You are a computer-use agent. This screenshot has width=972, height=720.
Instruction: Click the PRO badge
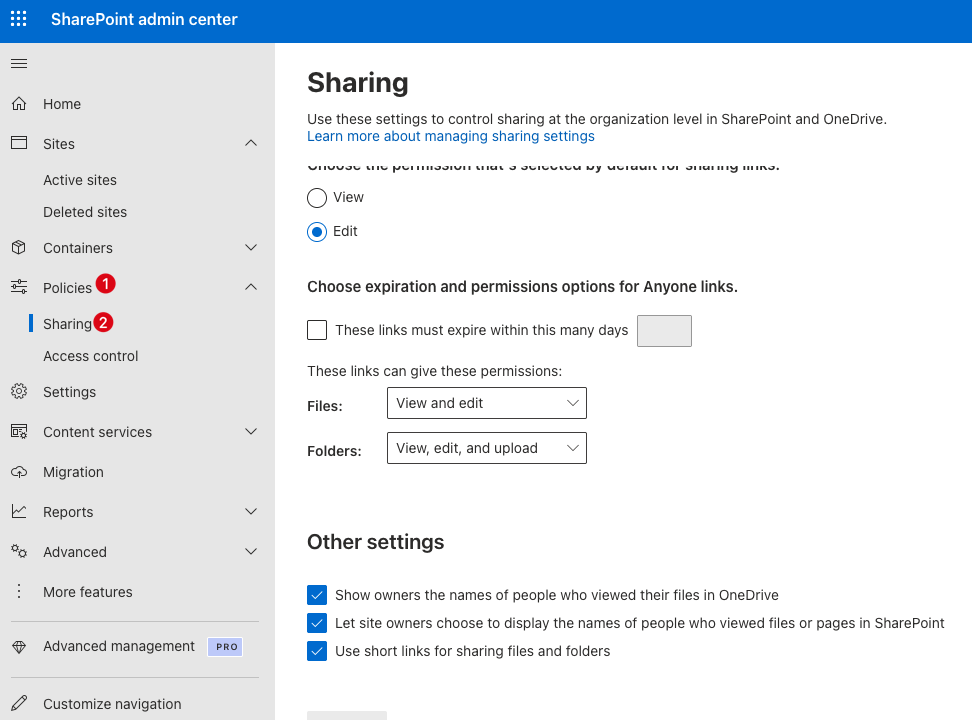[x=226, y=647]
